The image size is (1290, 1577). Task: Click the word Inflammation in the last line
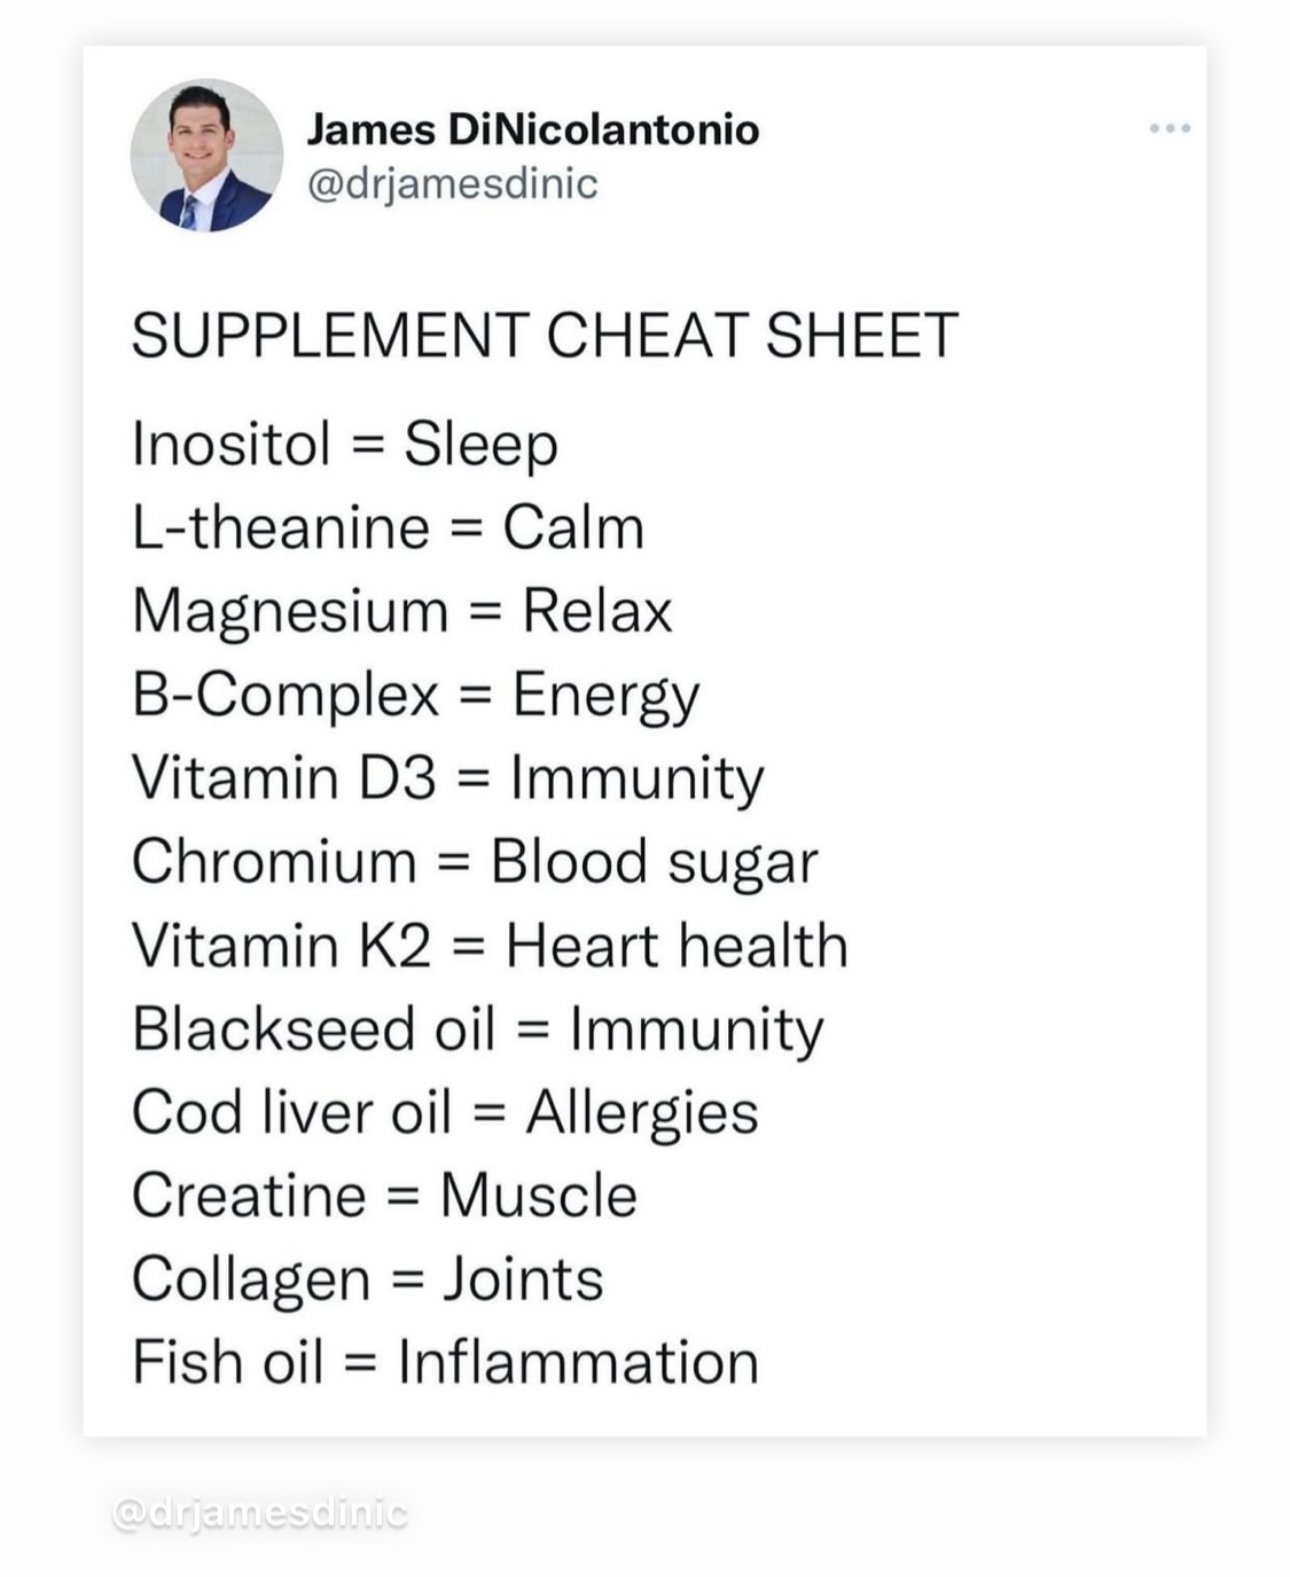(579, 1363)
